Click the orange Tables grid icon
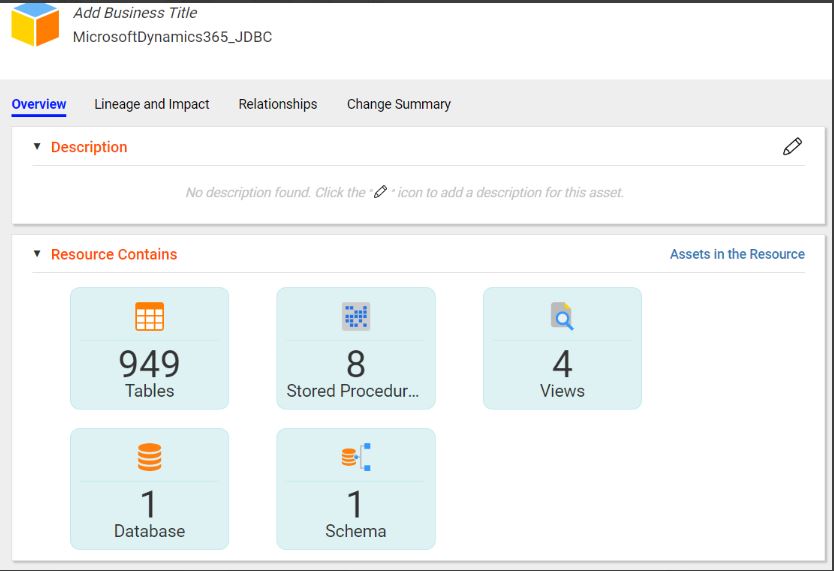Image resolution: width=834 pixels, height=571 pixels. [149, 316]
